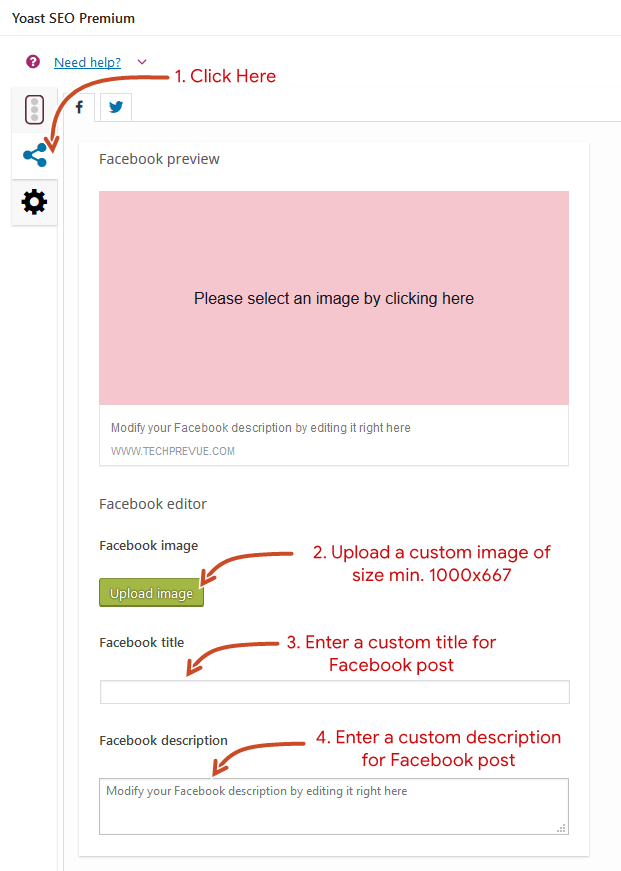Click the Upload image button
Screen dimensions: 621x871
(x=152, y=593)
